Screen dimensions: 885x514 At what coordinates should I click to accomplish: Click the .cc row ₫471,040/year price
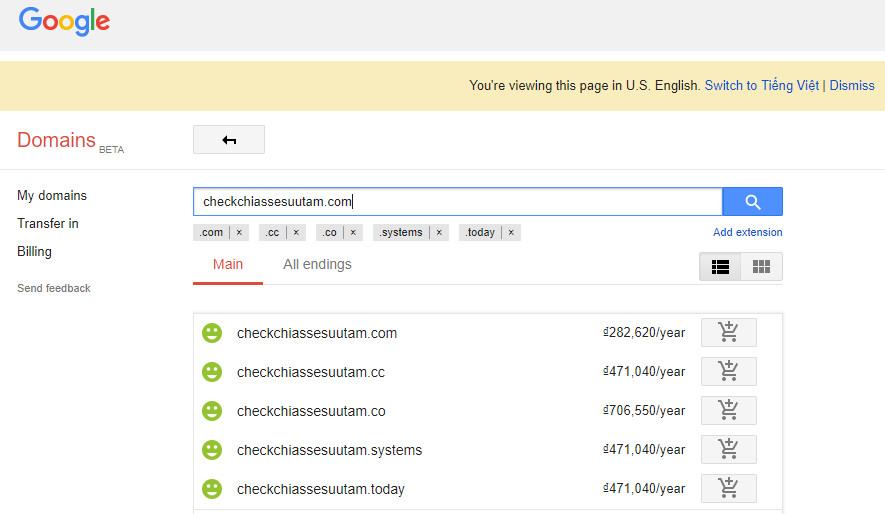tap(644, 372)
